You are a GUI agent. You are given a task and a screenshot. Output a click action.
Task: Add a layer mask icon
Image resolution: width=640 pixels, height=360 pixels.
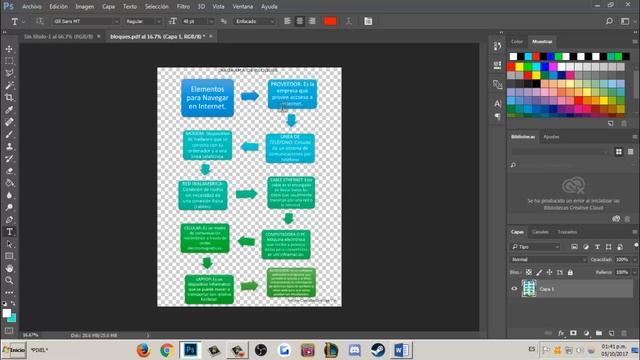[x=573, y=333]
